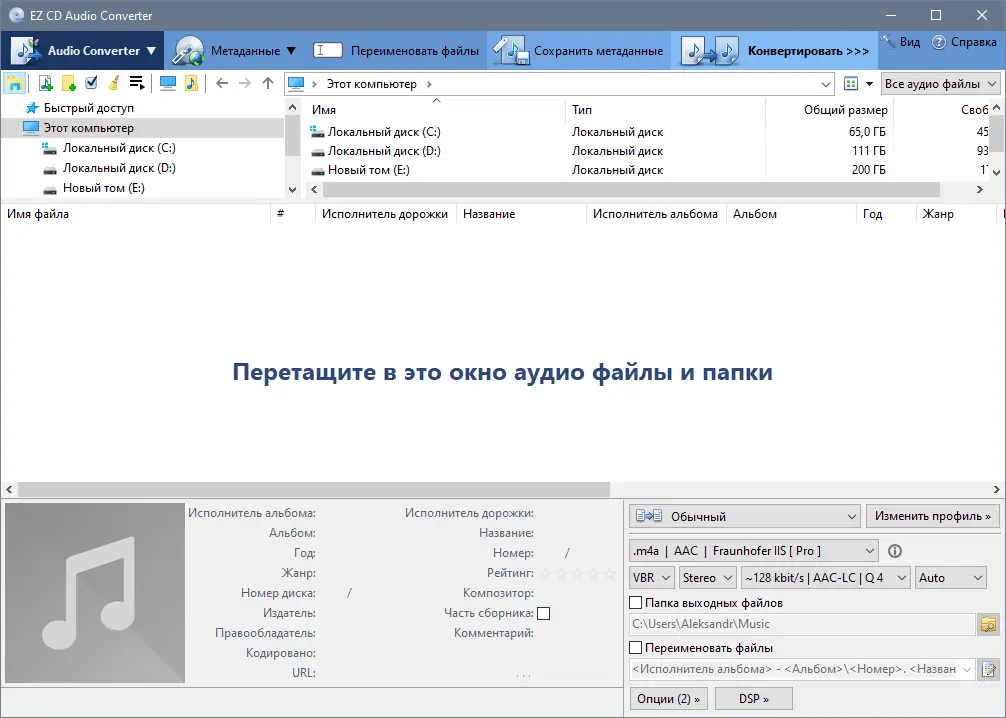
Task: Open the DSP settings panel
Action: (x=752, y=698)
